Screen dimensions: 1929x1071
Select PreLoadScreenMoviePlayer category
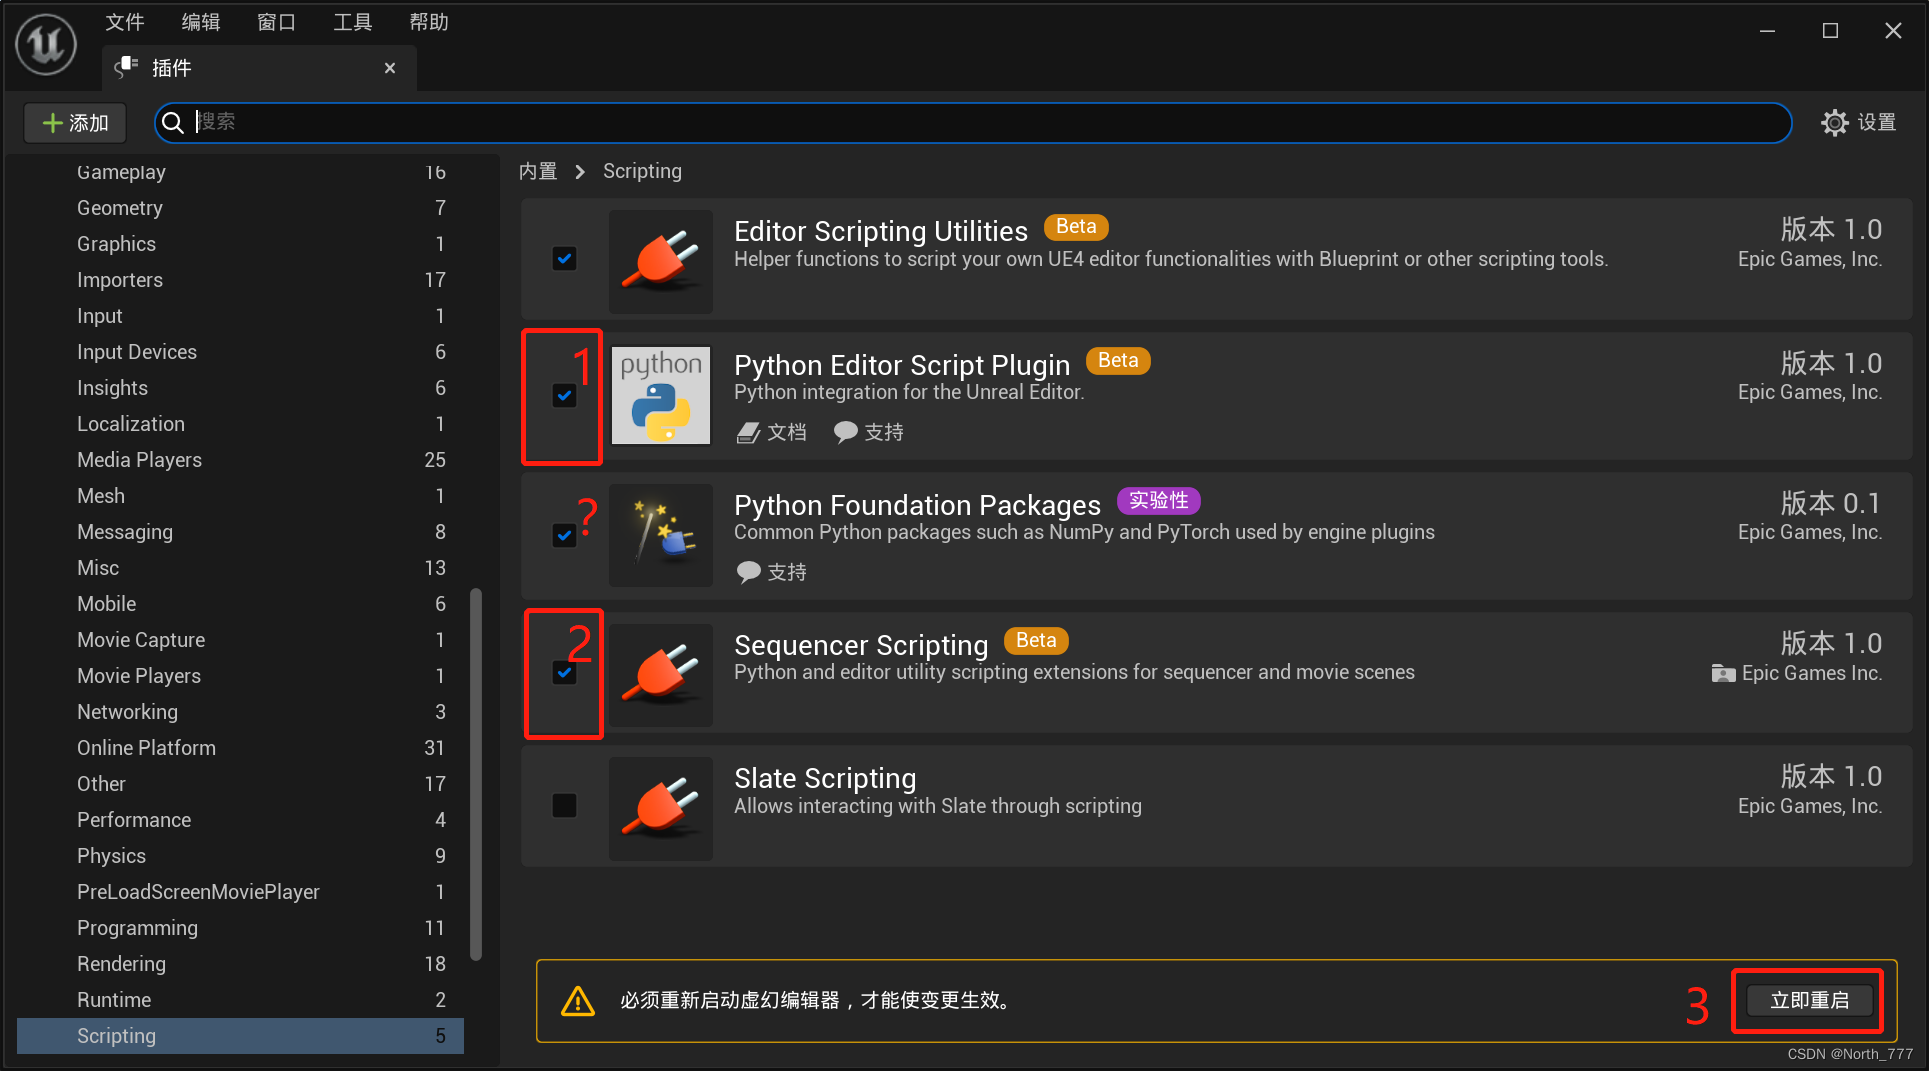[x=240, y=892]
